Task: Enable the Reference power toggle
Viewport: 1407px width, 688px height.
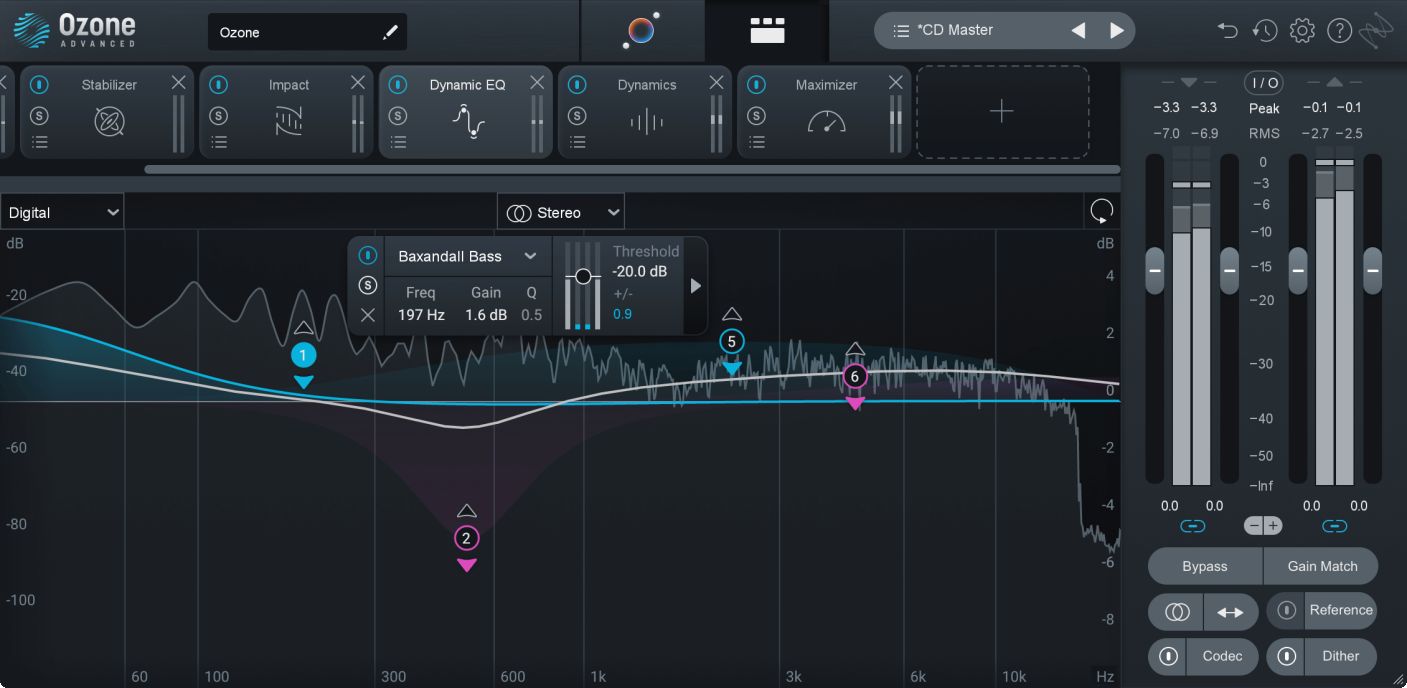Action: [1287, 610]
